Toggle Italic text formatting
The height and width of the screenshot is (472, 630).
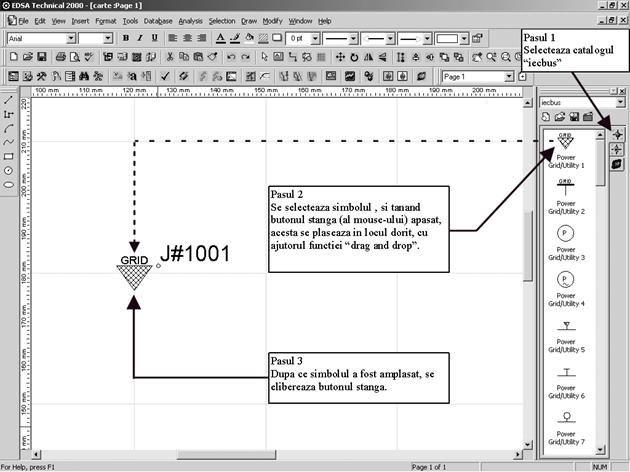[139, 39]
